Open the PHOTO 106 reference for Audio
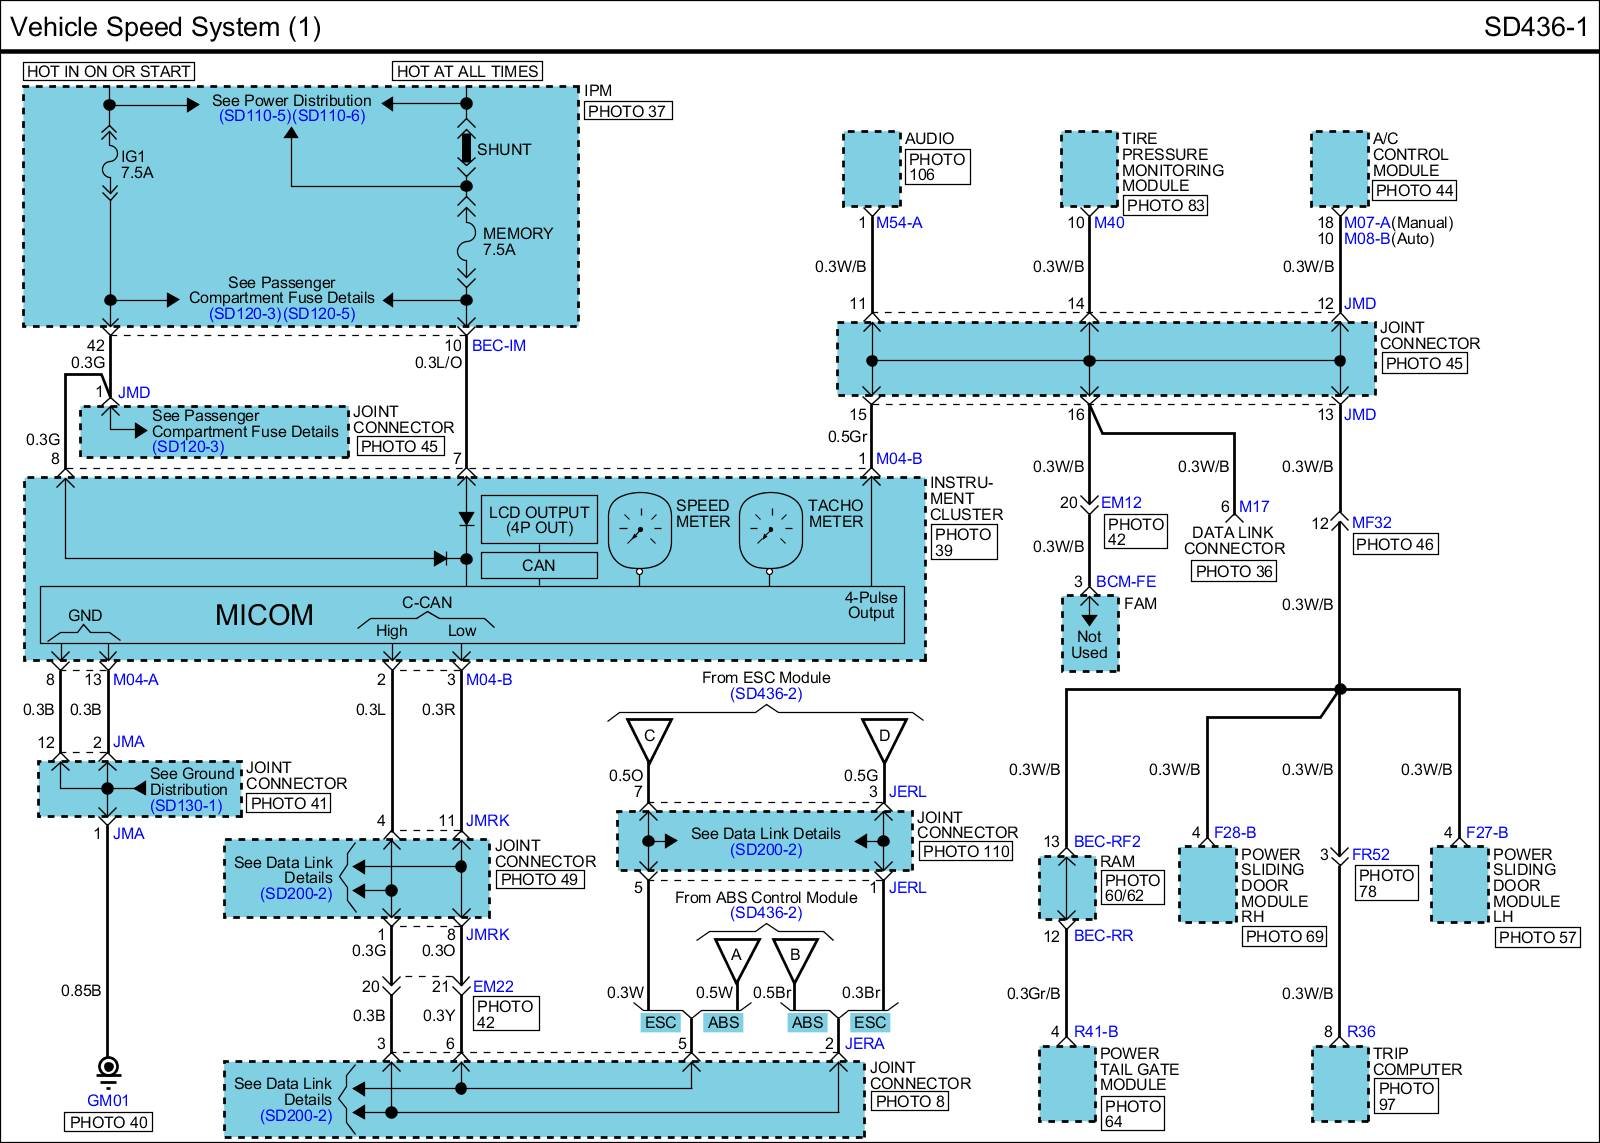Image resolution: width=1600 pixels, height=1143 pixels. pos(937,167)
